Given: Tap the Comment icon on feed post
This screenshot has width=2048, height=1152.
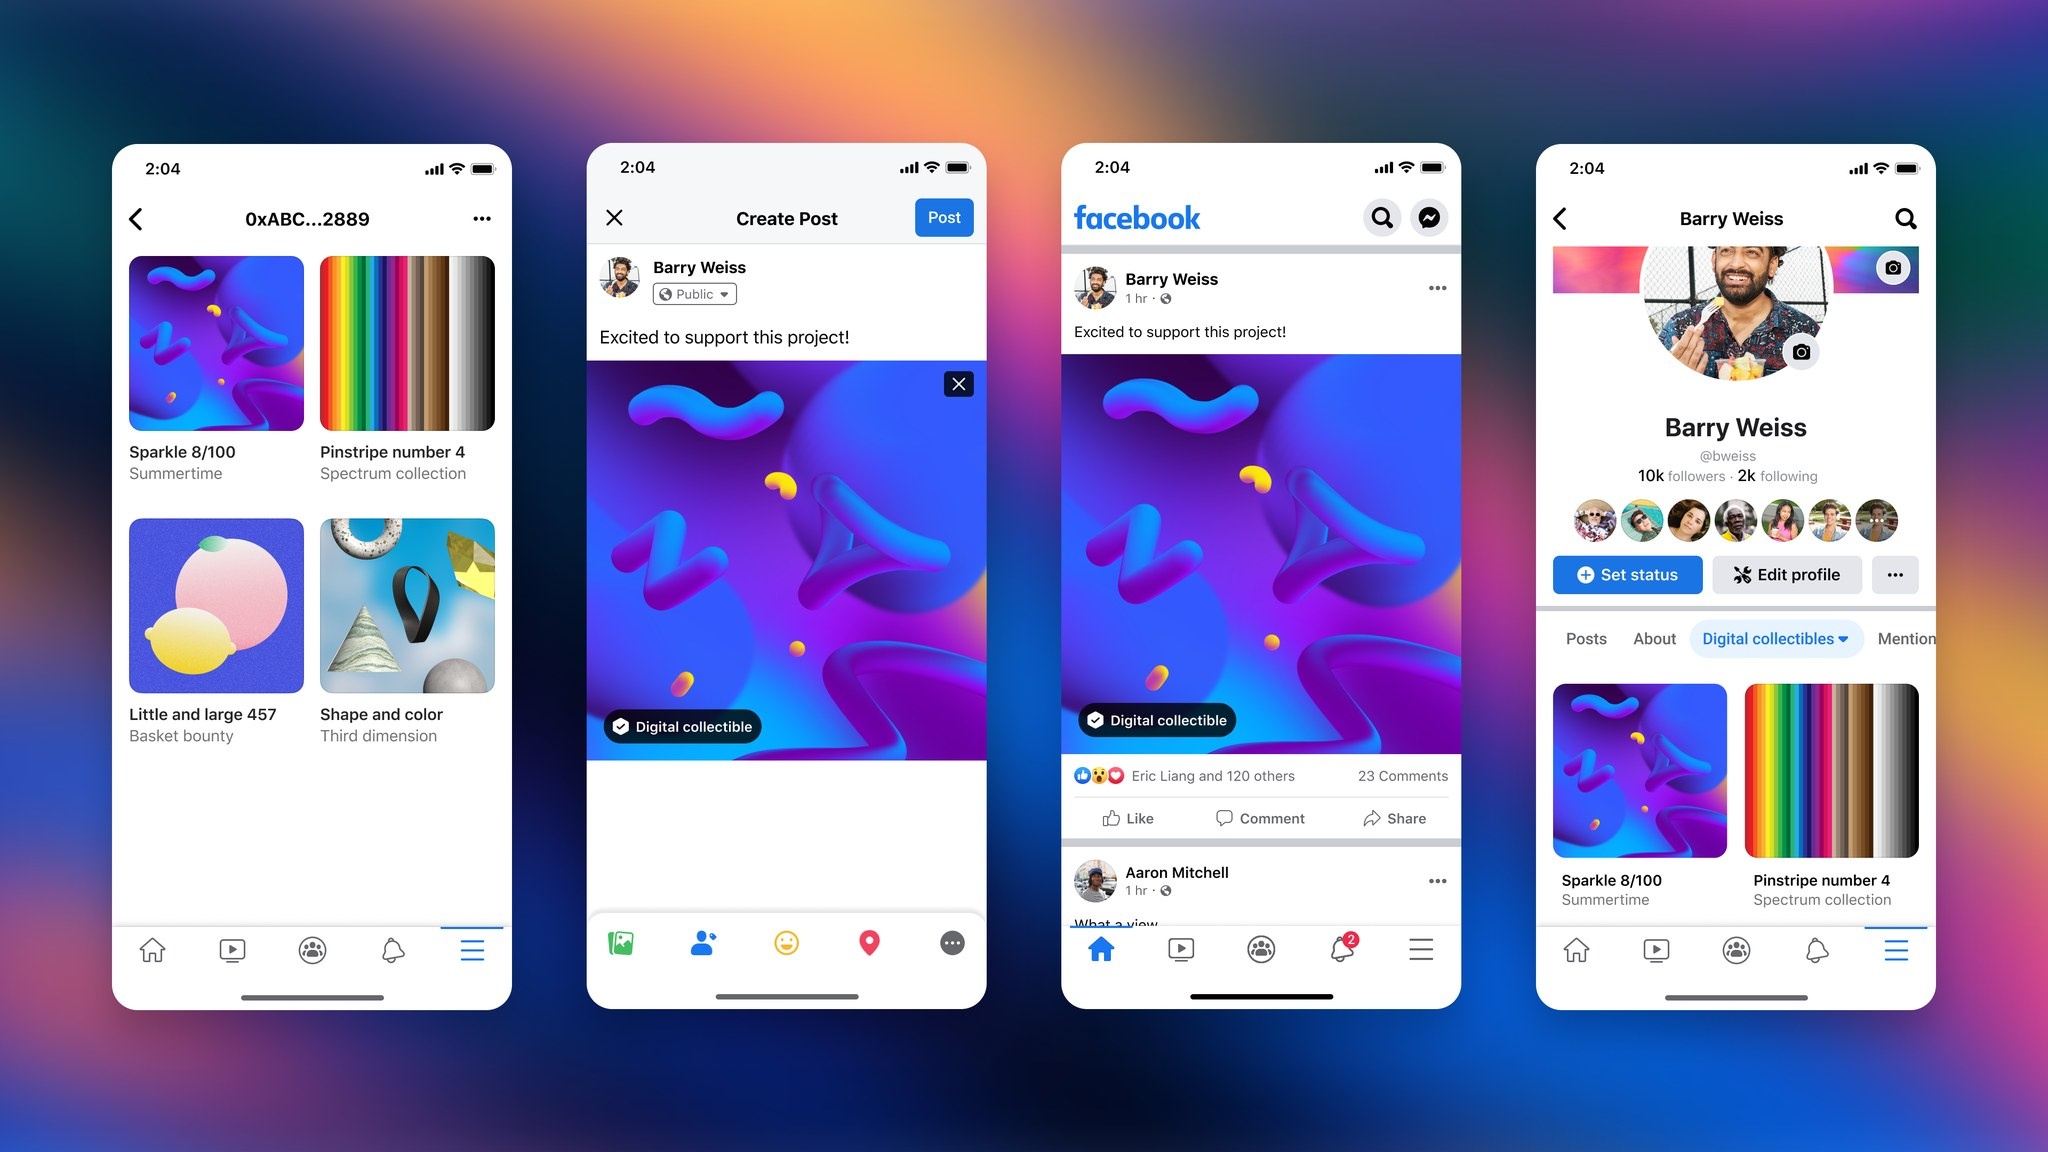Looking at the screenshot, I should 1257,816.
